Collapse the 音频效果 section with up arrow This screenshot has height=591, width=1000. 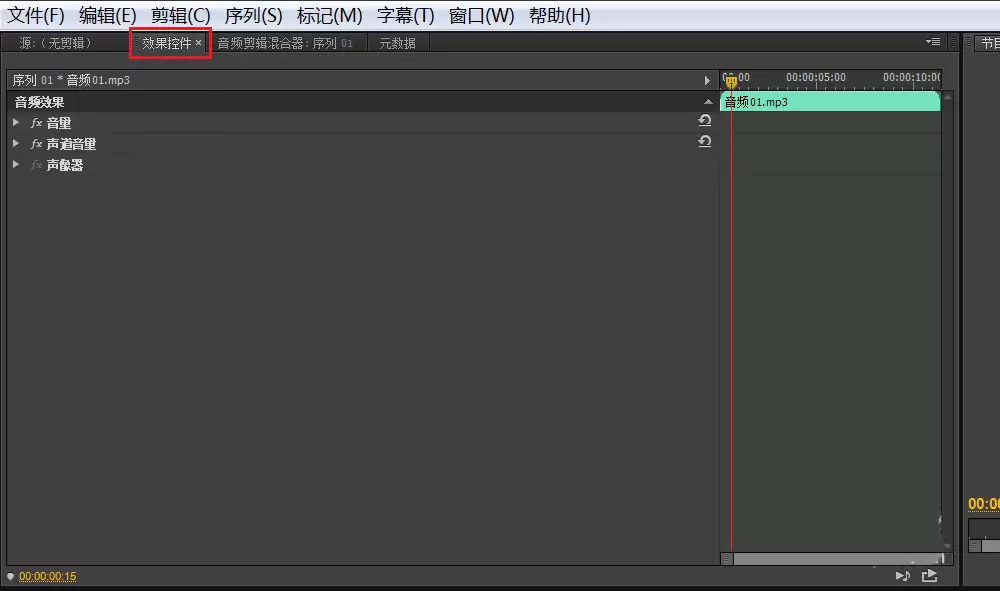(x=708, y=102)
